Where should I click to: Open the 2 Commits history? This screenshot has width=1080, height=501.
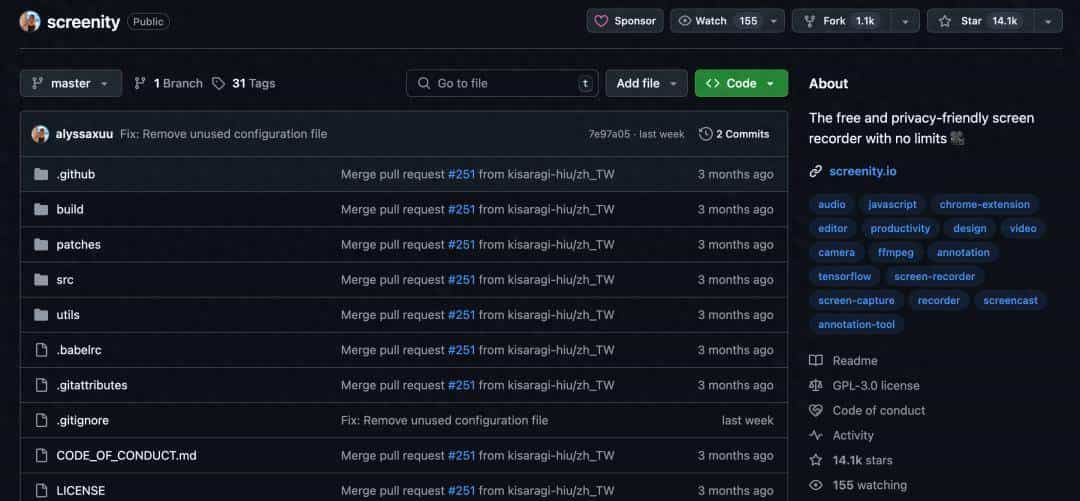734,134
